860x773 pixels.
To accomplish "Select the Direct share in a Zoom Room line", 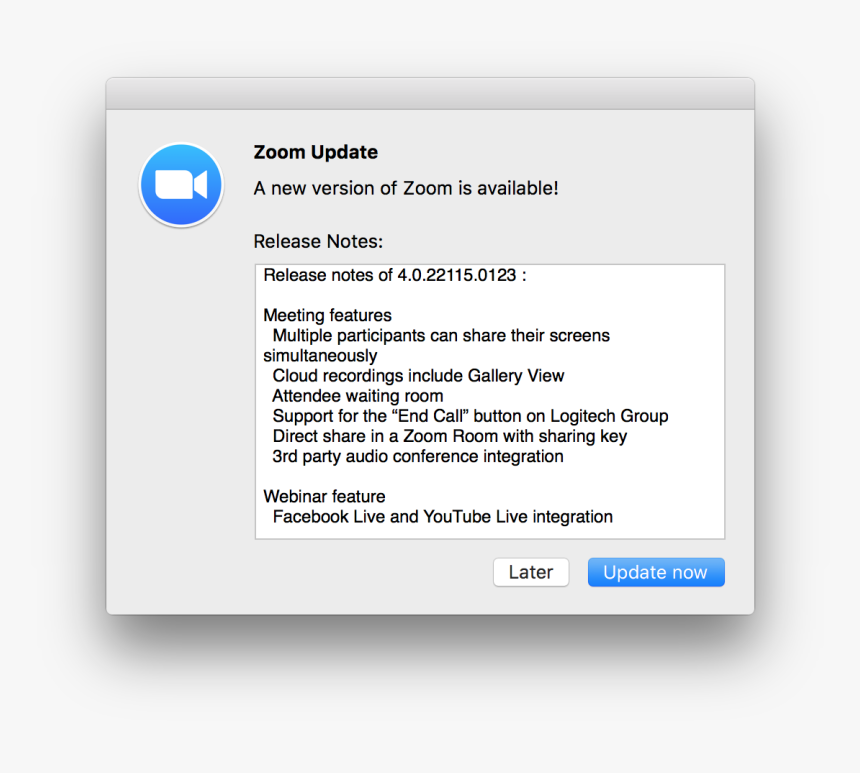I will tap(449, 436).
